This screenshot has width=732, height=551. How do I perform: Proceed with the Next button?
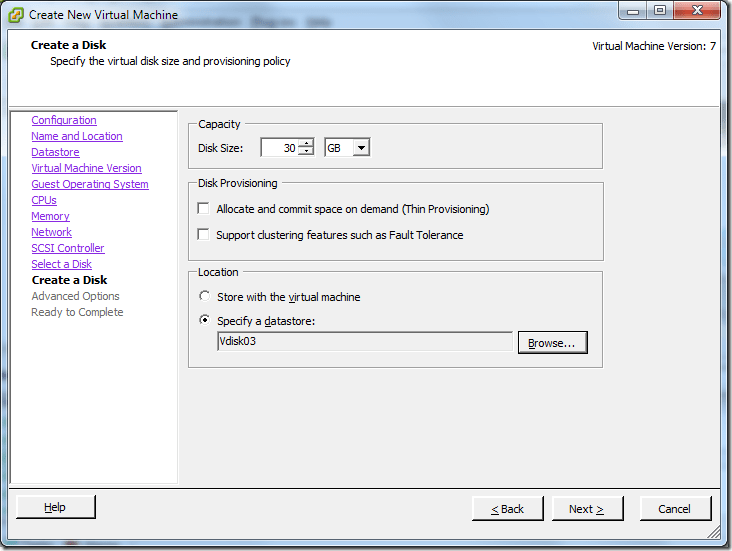tap(587, 509)
